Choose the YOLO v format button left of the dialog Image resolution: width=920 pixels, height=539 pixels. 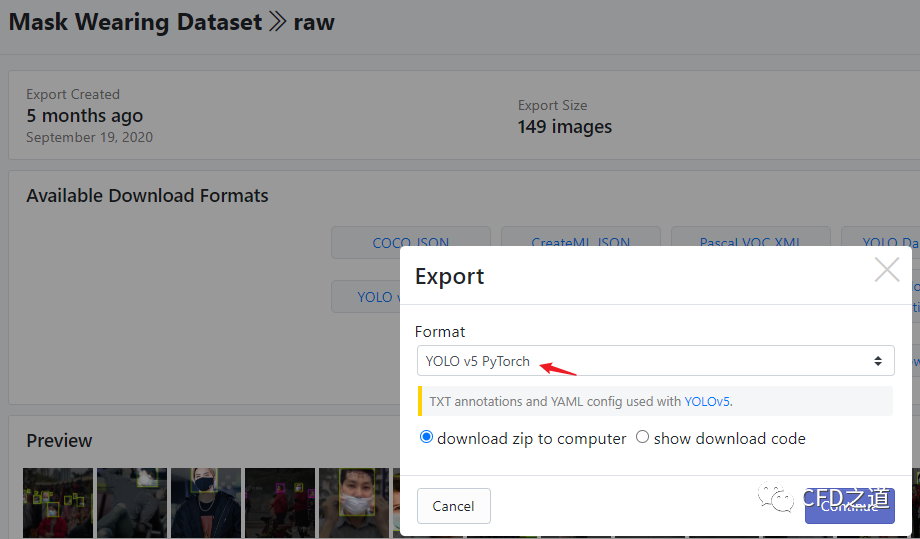point(365,296)
